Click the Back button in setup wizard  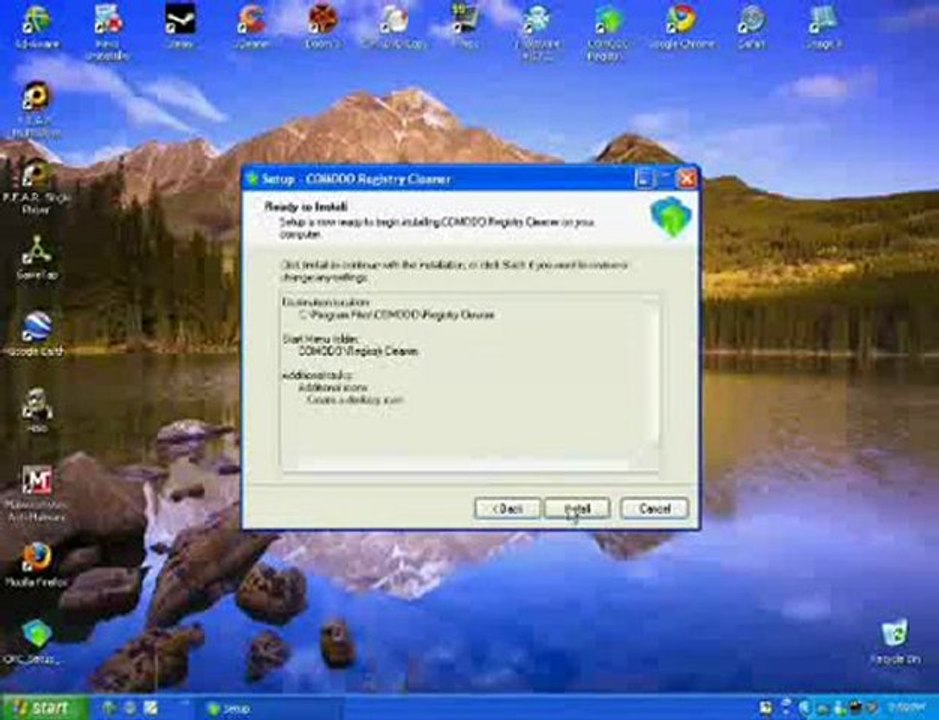[507, 509]
